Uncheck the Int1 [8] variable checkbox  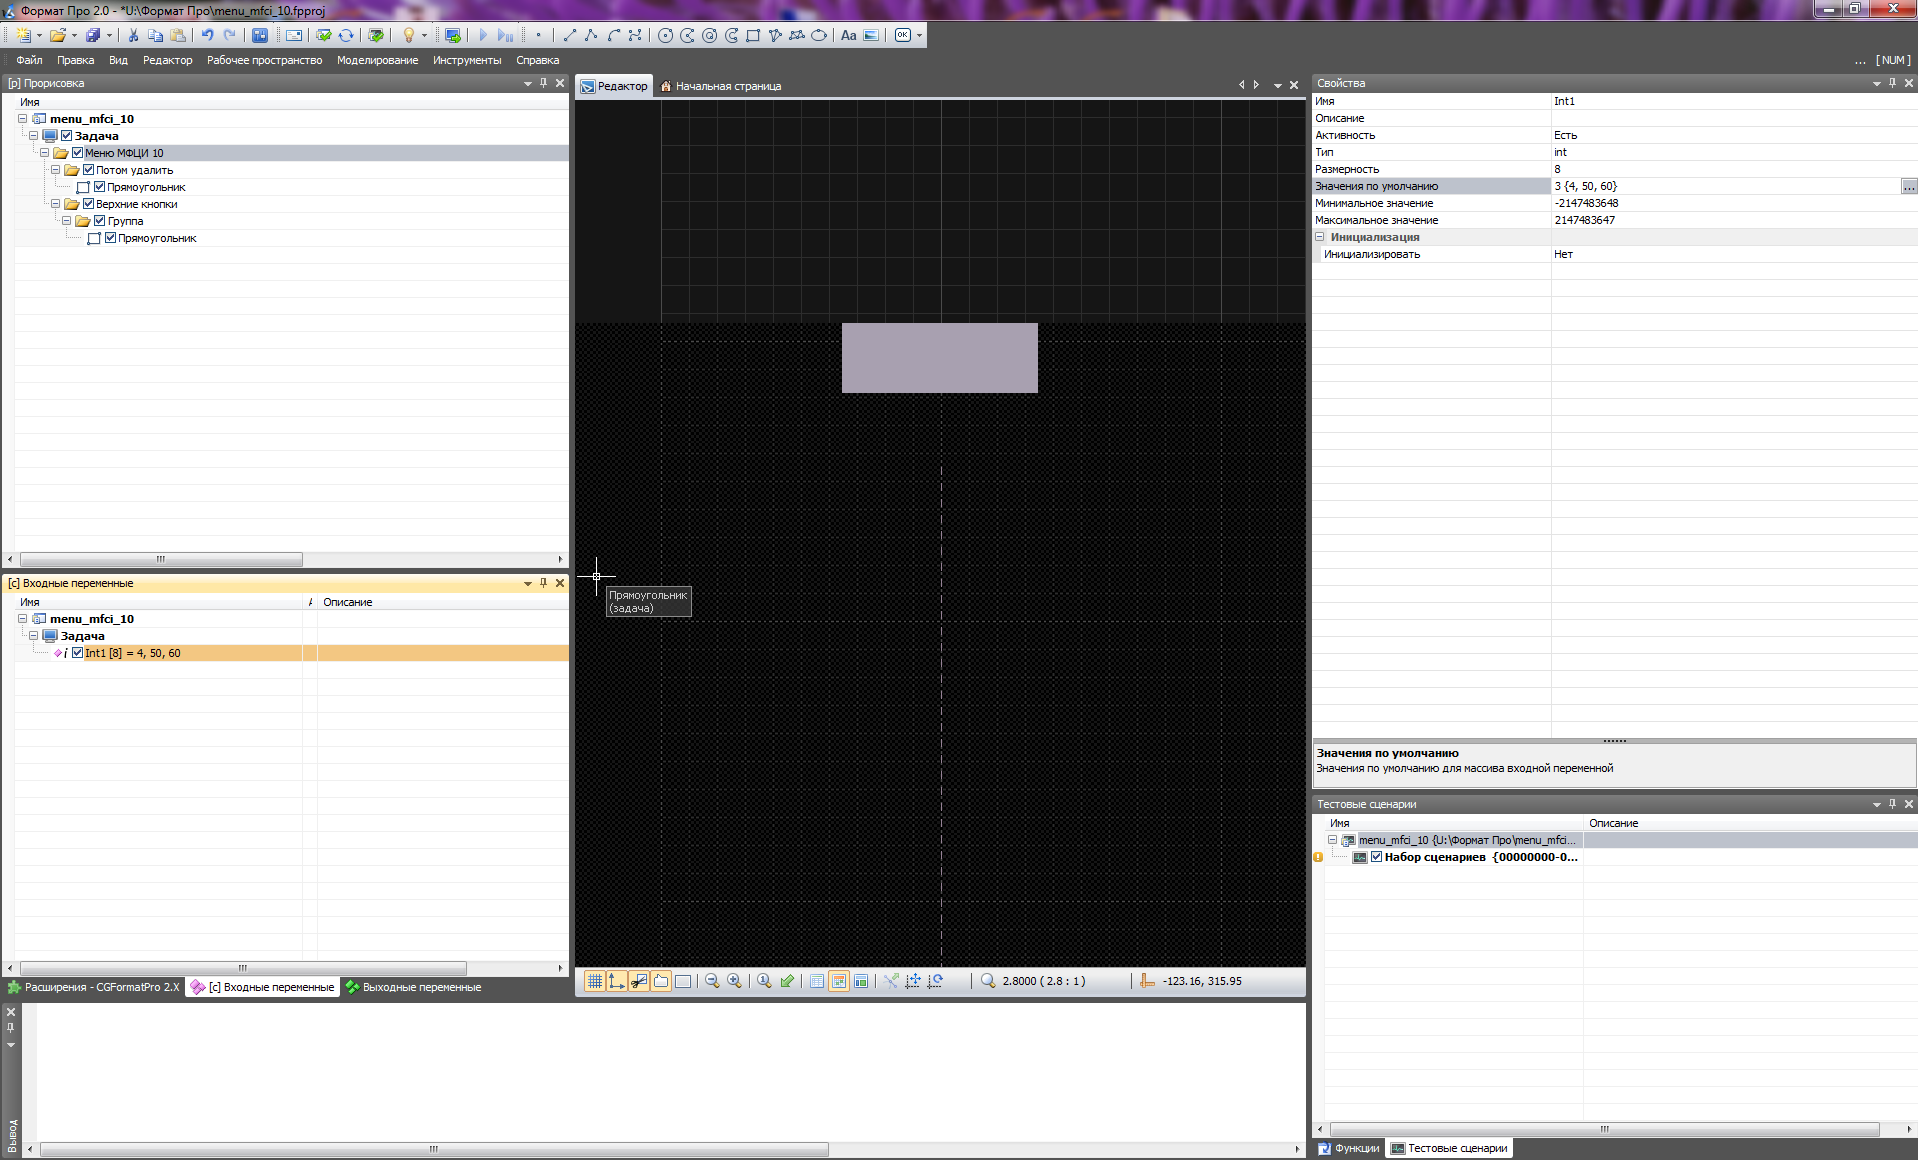[77, 653]
